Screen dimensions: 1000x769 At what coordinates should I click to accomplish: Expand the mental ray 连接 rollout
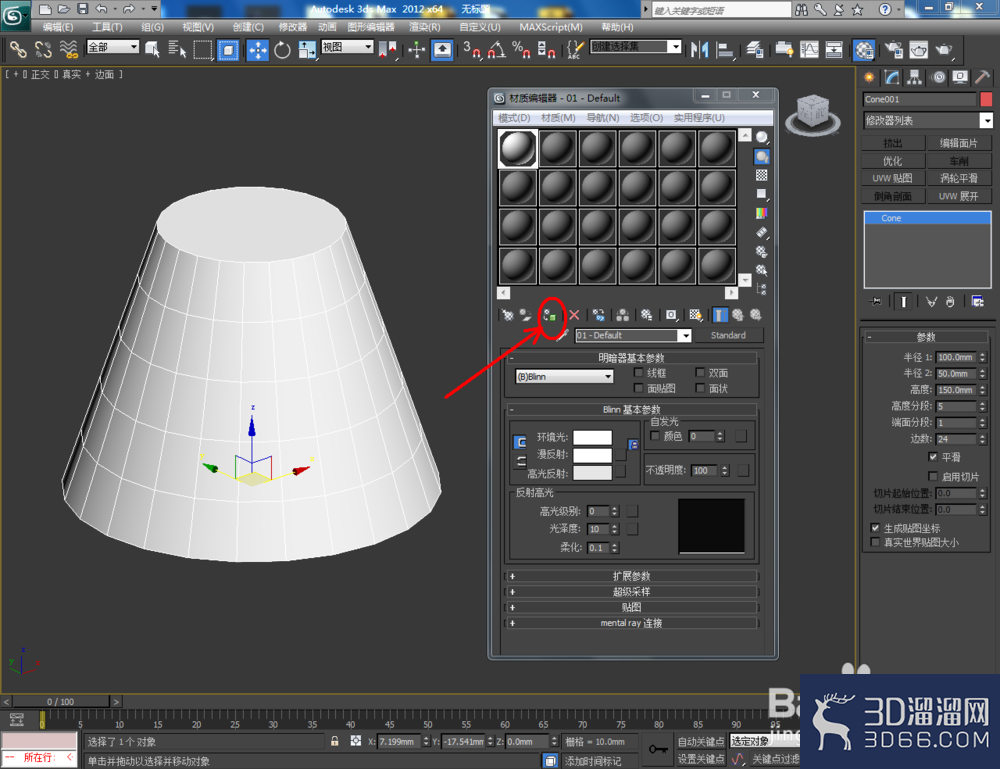pos(631,623)
